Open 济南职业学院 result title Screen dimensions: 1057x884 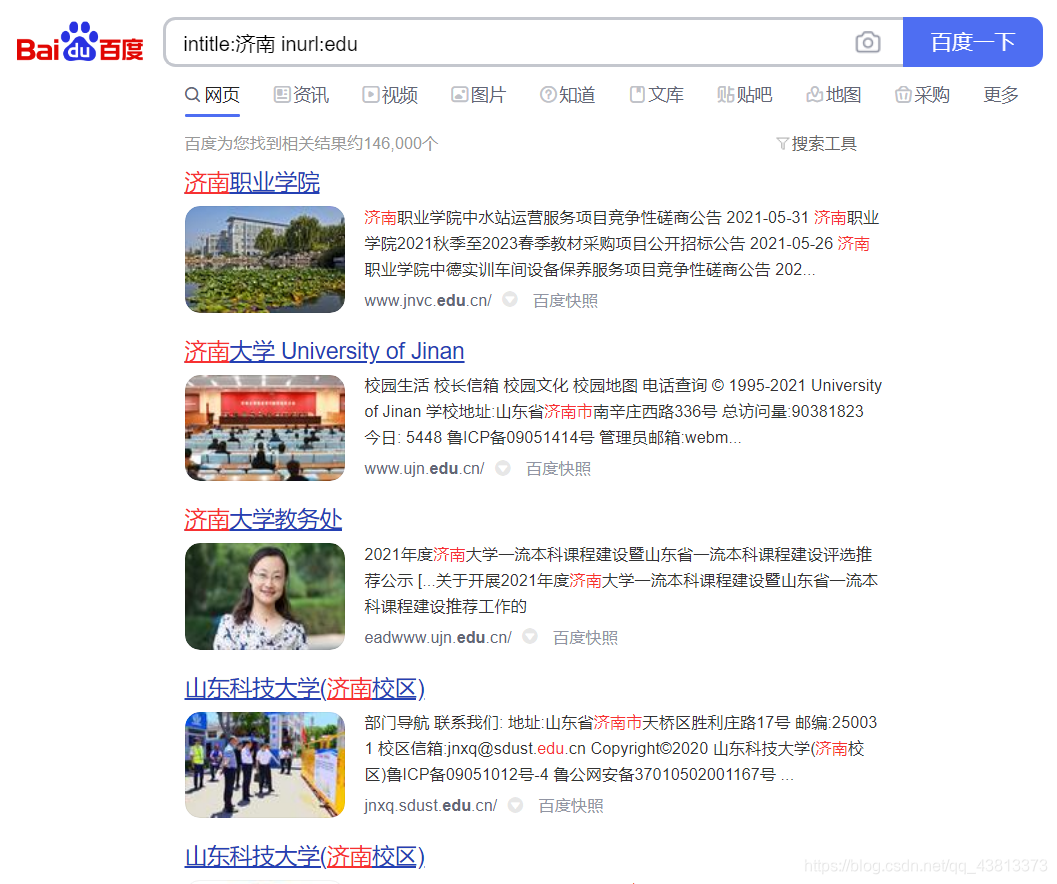(252, 183)
